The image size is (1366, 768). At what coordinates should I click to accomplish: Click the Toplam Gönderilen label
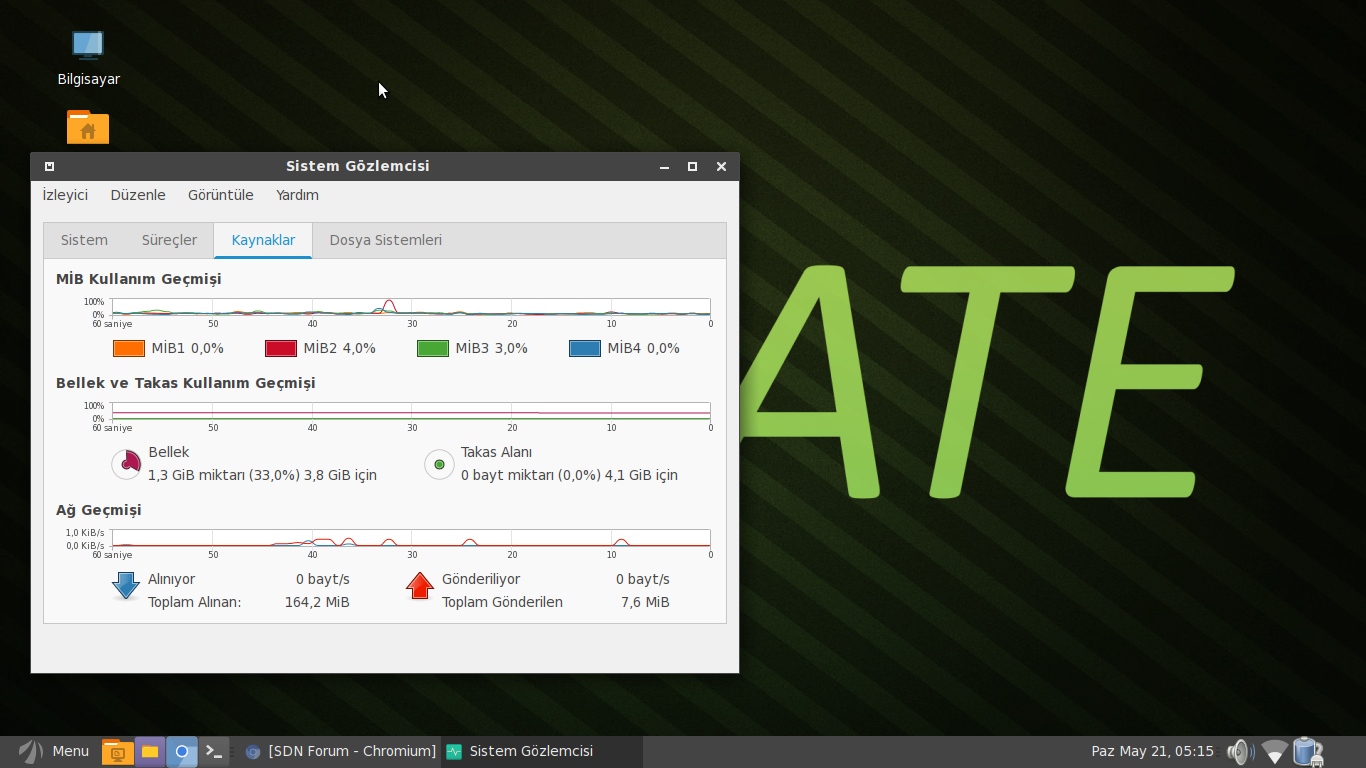(x=503, y=602)
